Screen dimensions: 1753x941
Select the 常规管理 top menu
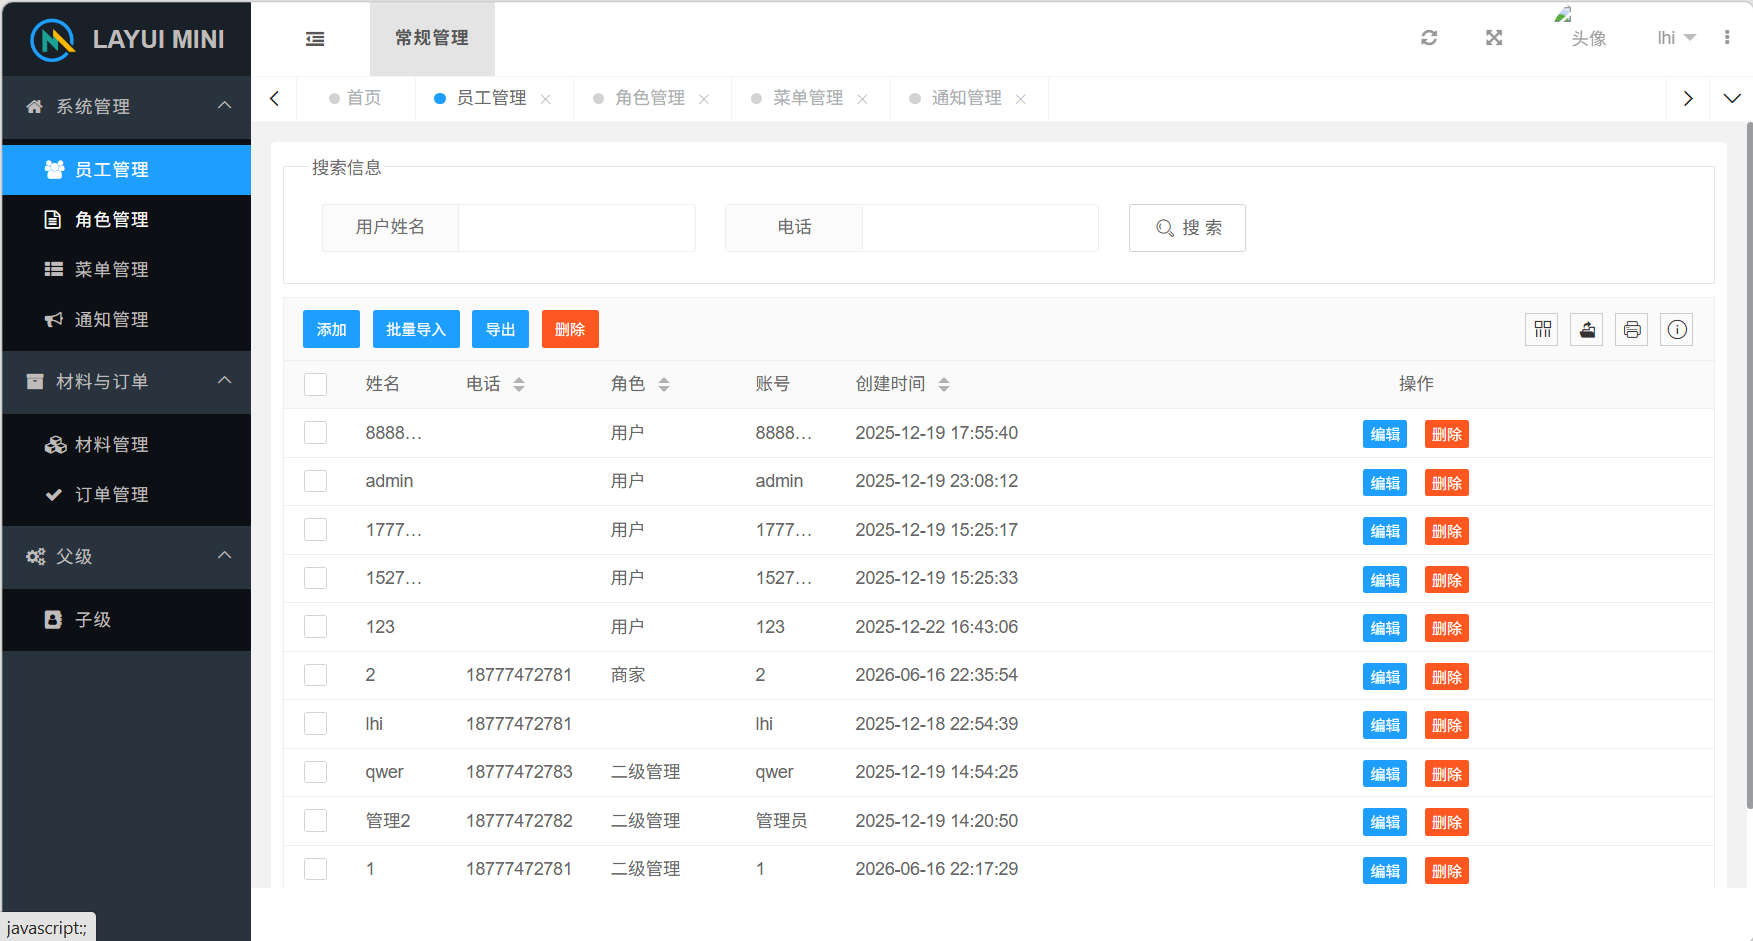[432, 38]
